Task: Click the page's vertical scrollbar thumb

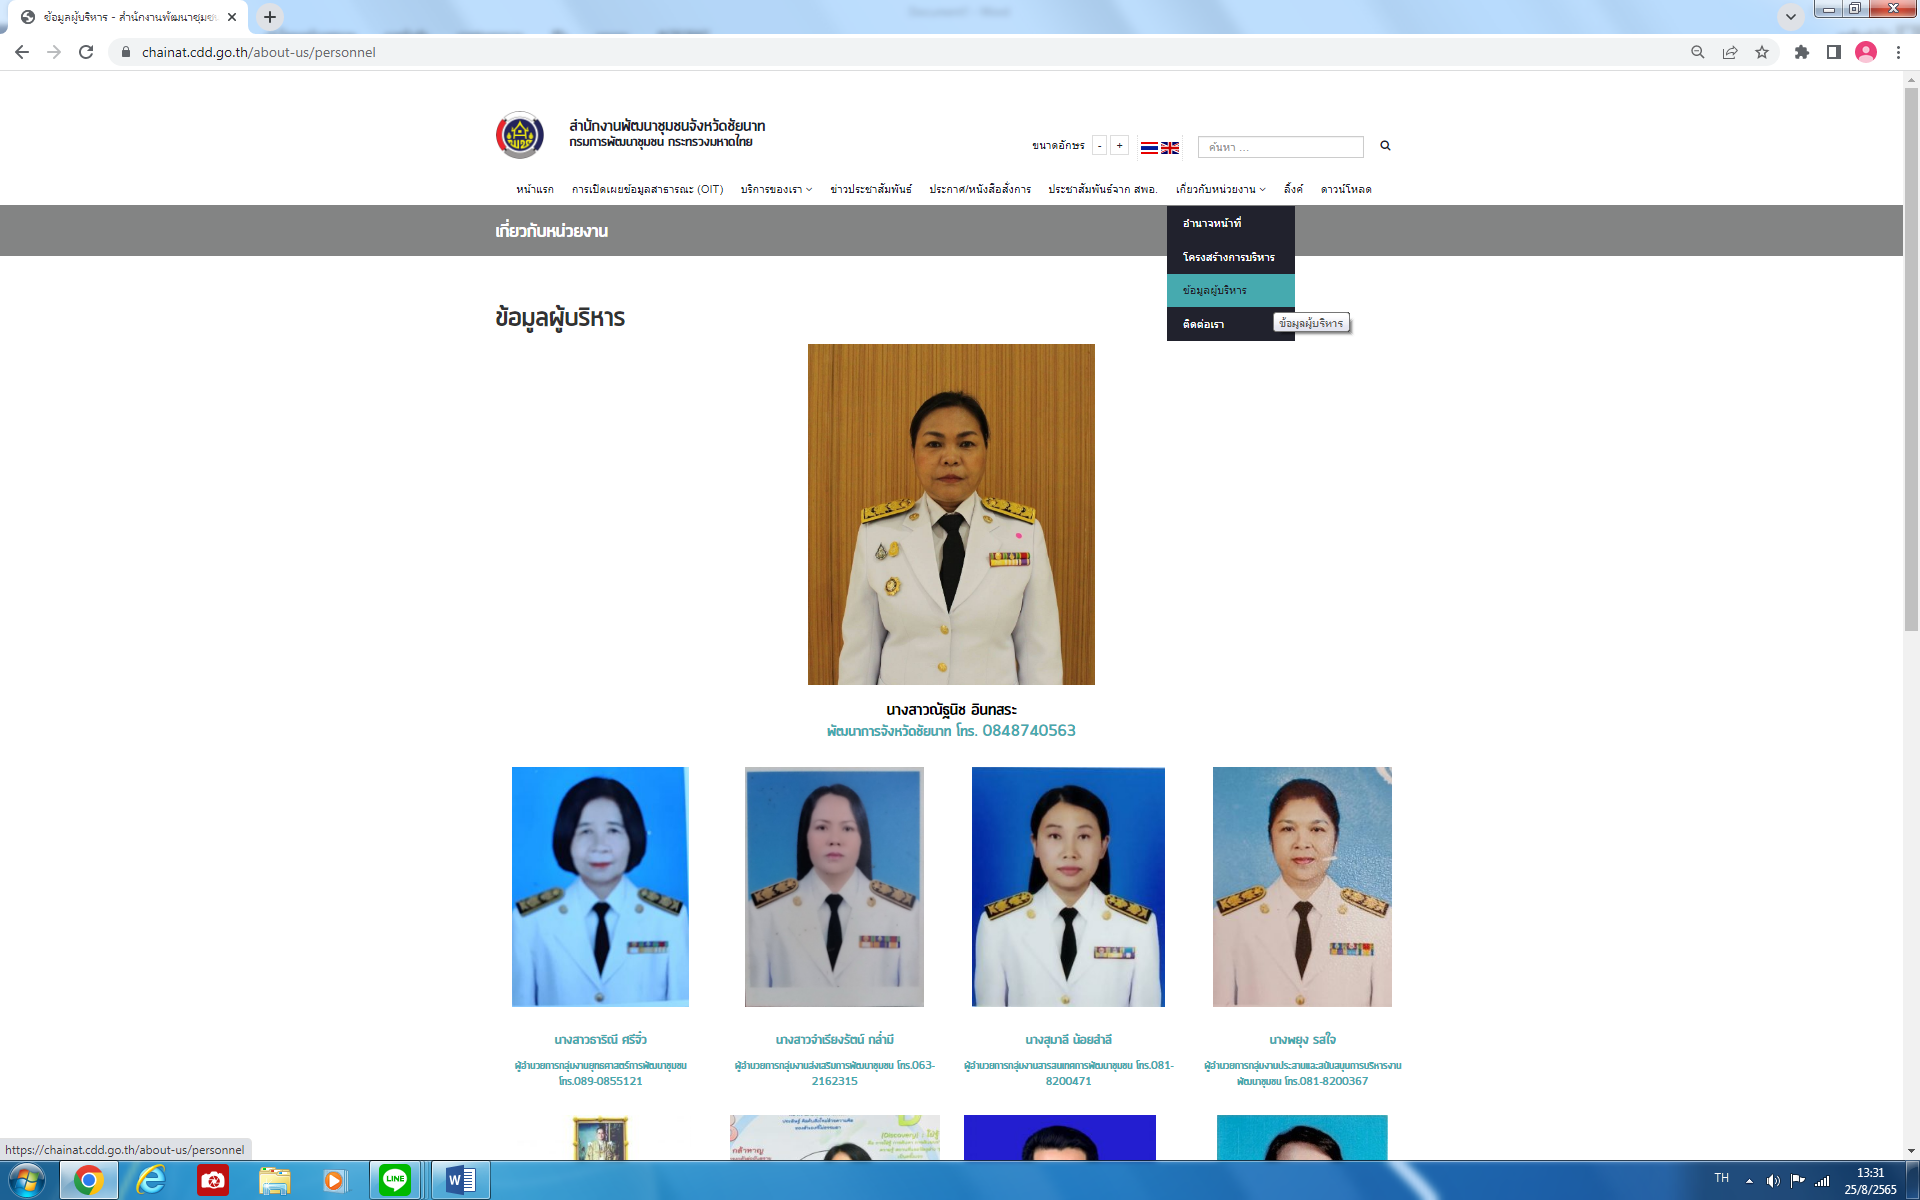Action: [1911, 360]
